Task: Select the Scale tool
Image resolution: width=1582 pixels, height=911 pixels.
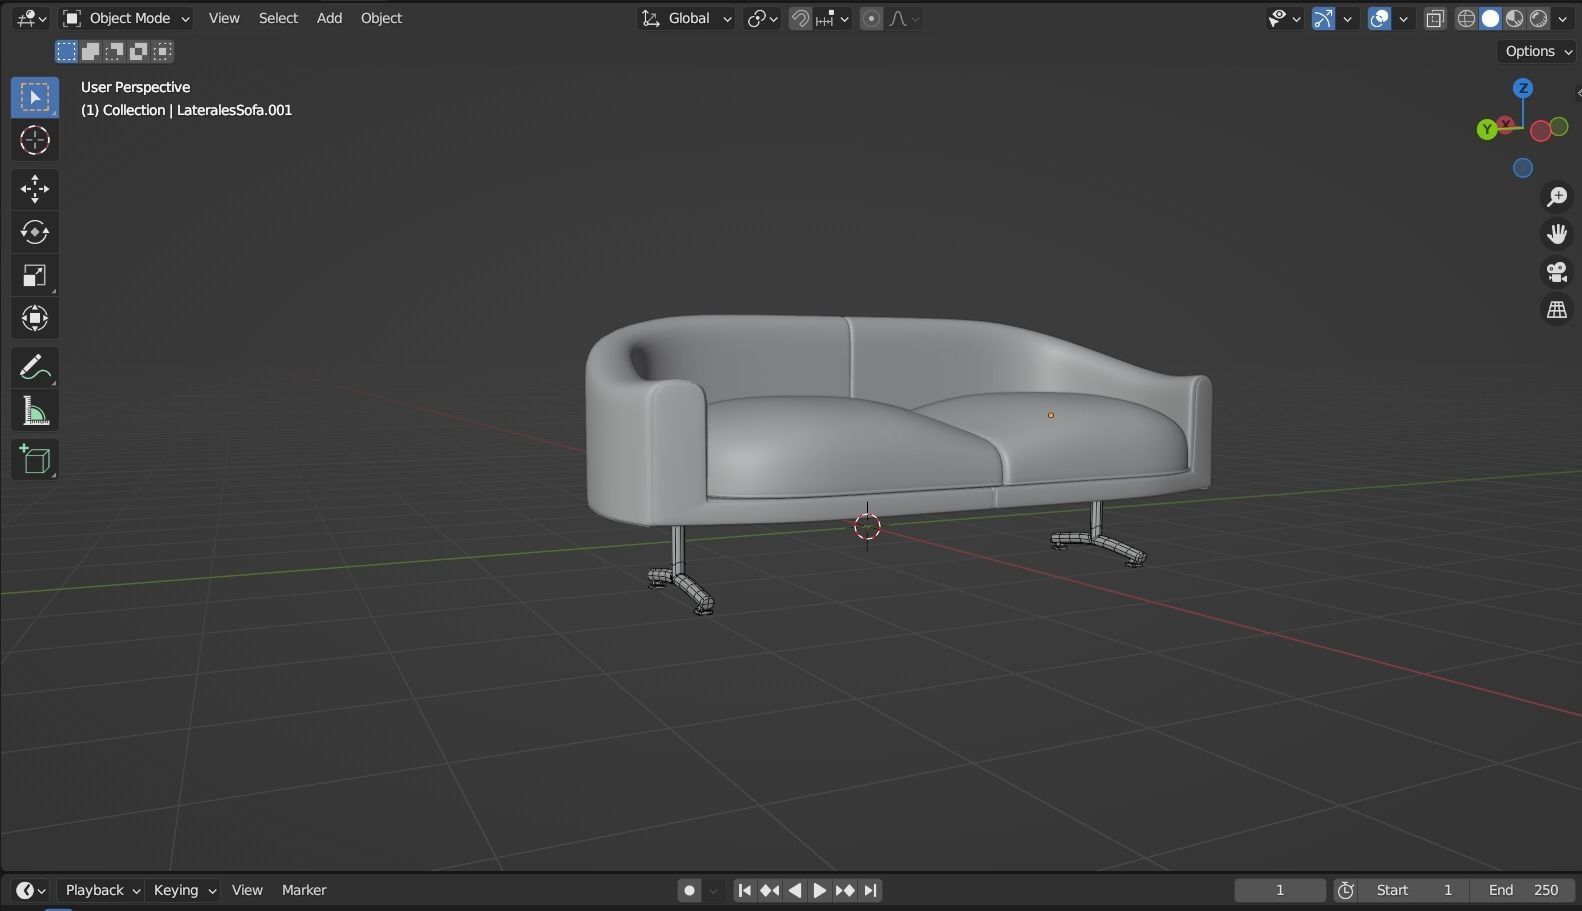Action: (x=35, y=276)
